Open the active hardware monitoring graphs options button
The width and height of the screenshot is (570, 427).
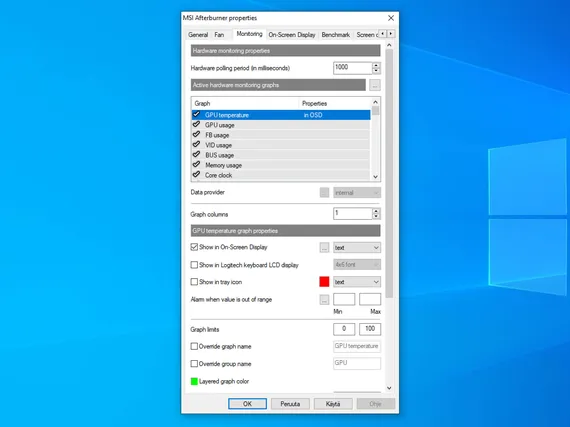pos(375,85)
